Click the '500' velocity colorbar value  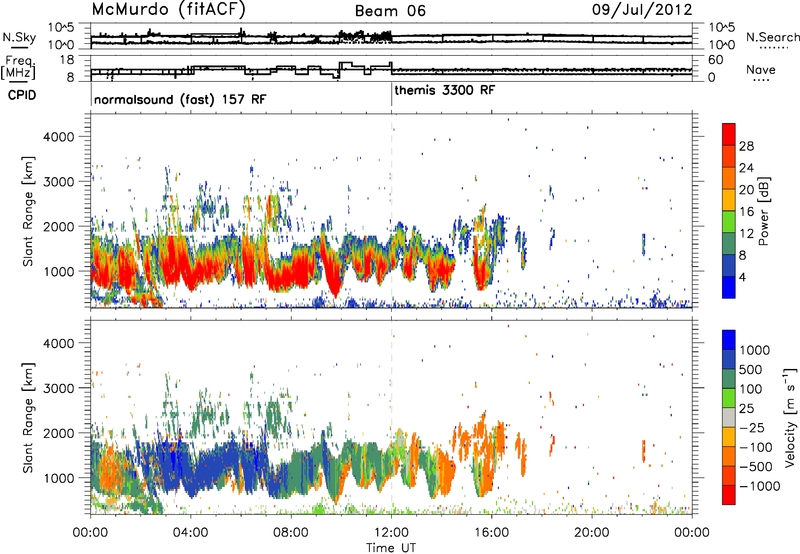pyautogui.click(x=751, y=369)
